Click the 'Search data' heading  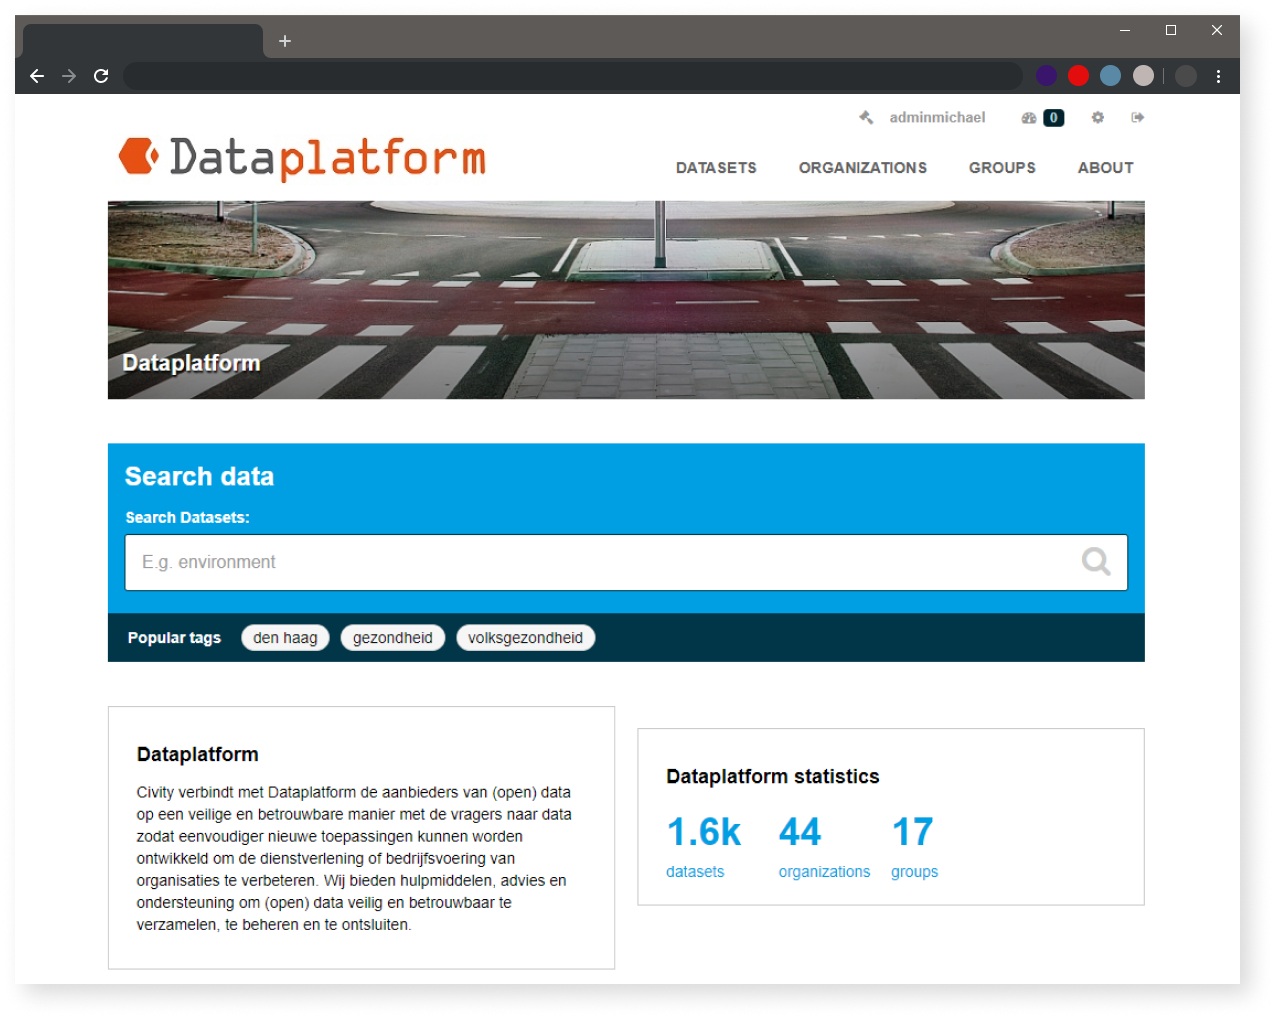199,477
